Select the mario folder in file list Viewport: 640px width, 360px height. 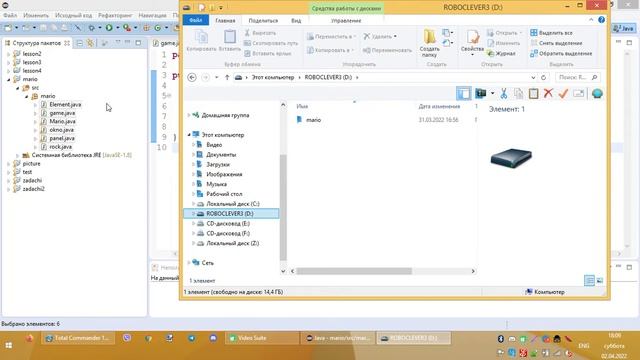click(x=313, y=120)
